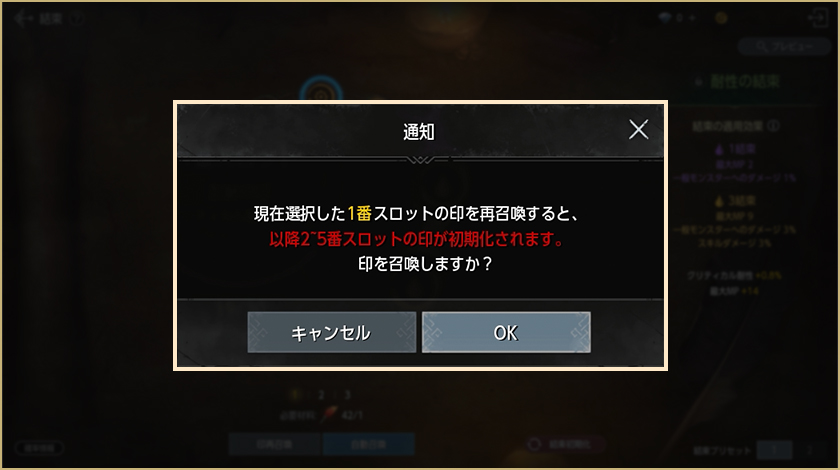Click the キャンセル button

click(x=332, y=332)
